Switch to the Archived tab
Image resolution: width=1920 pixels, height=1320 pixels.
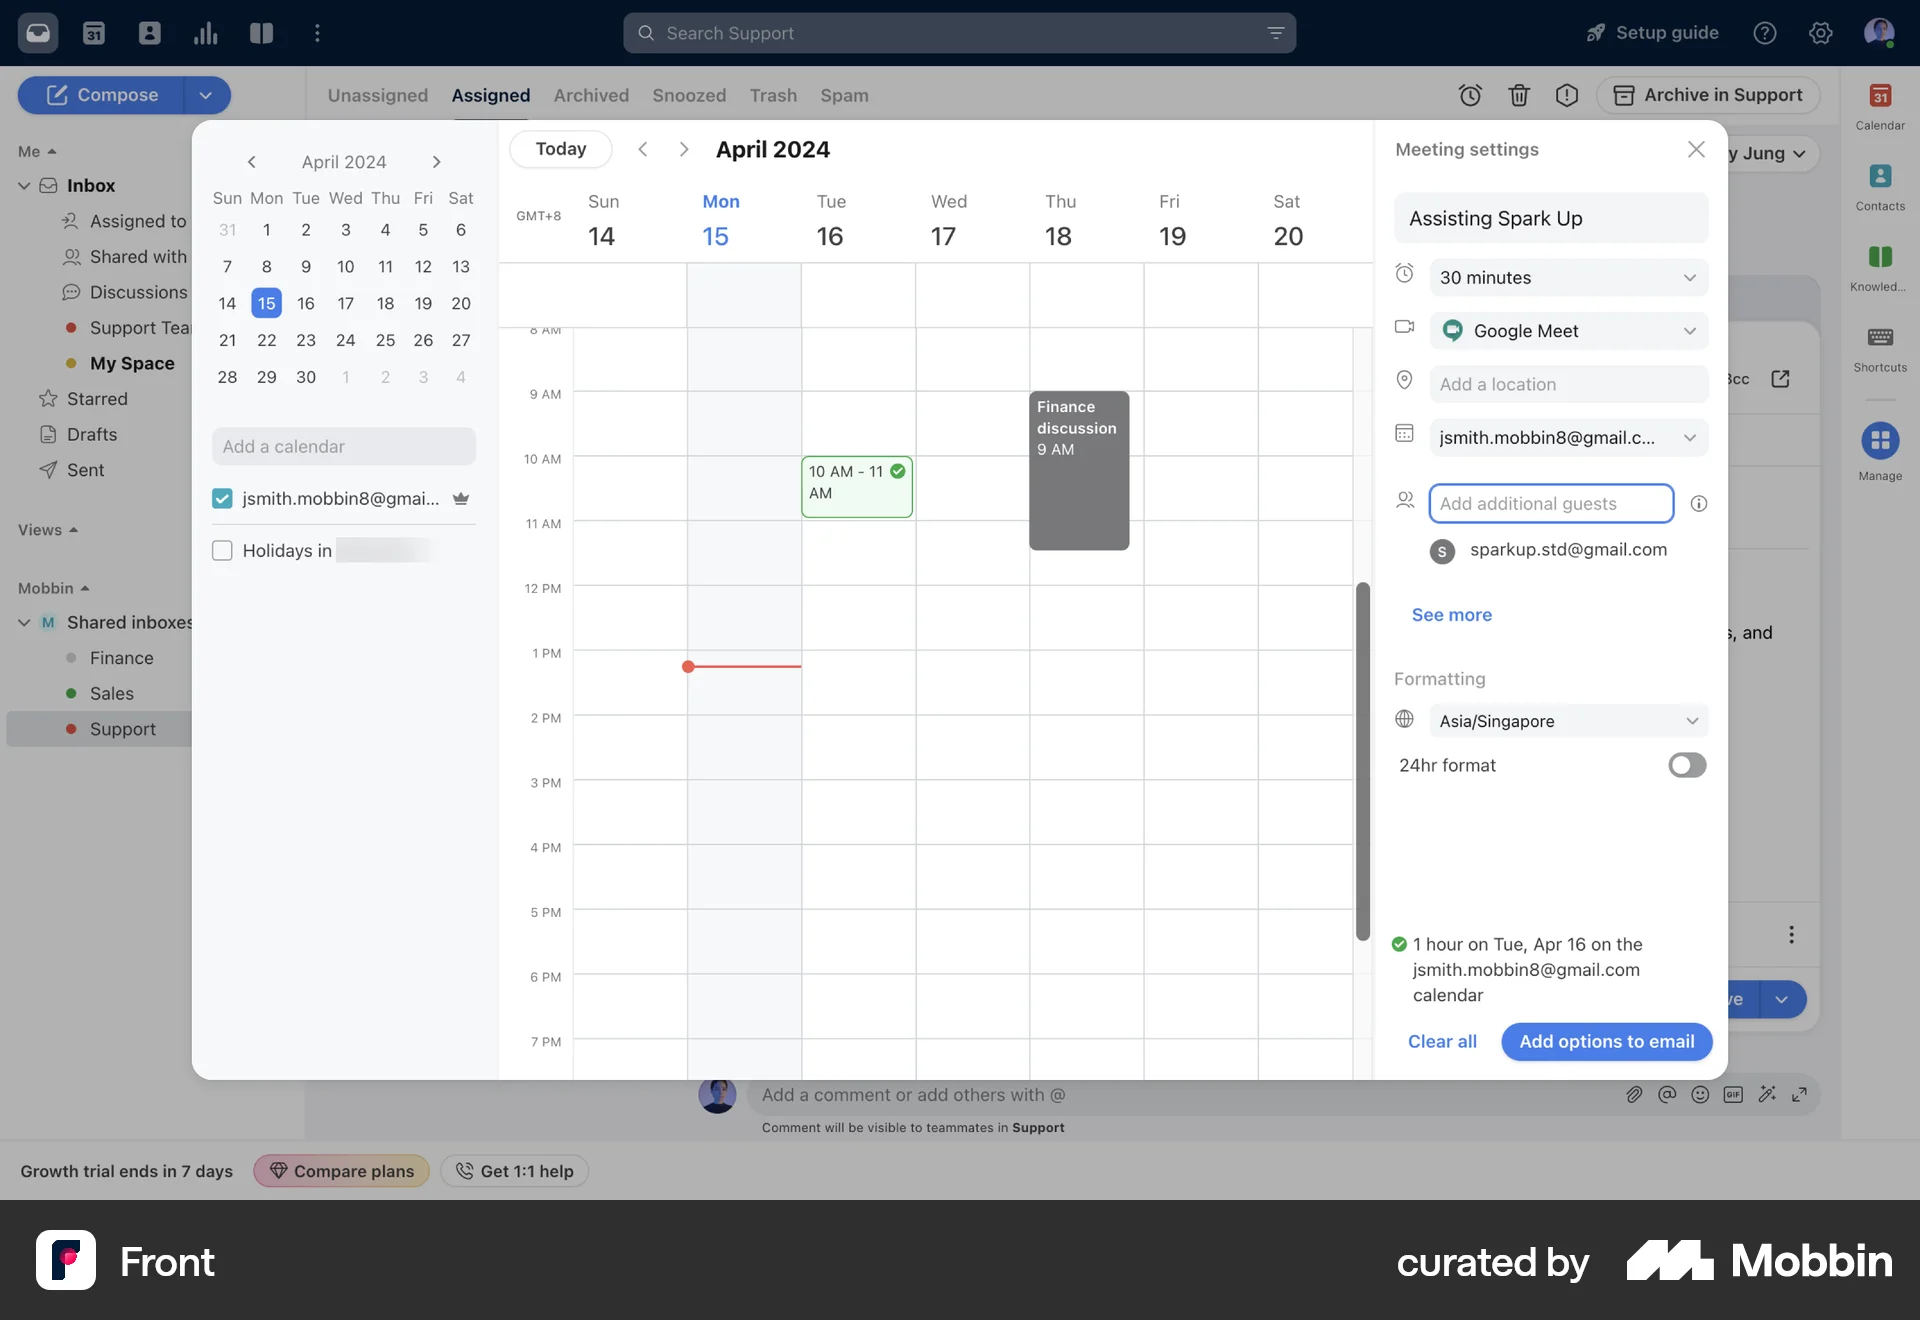591,95
